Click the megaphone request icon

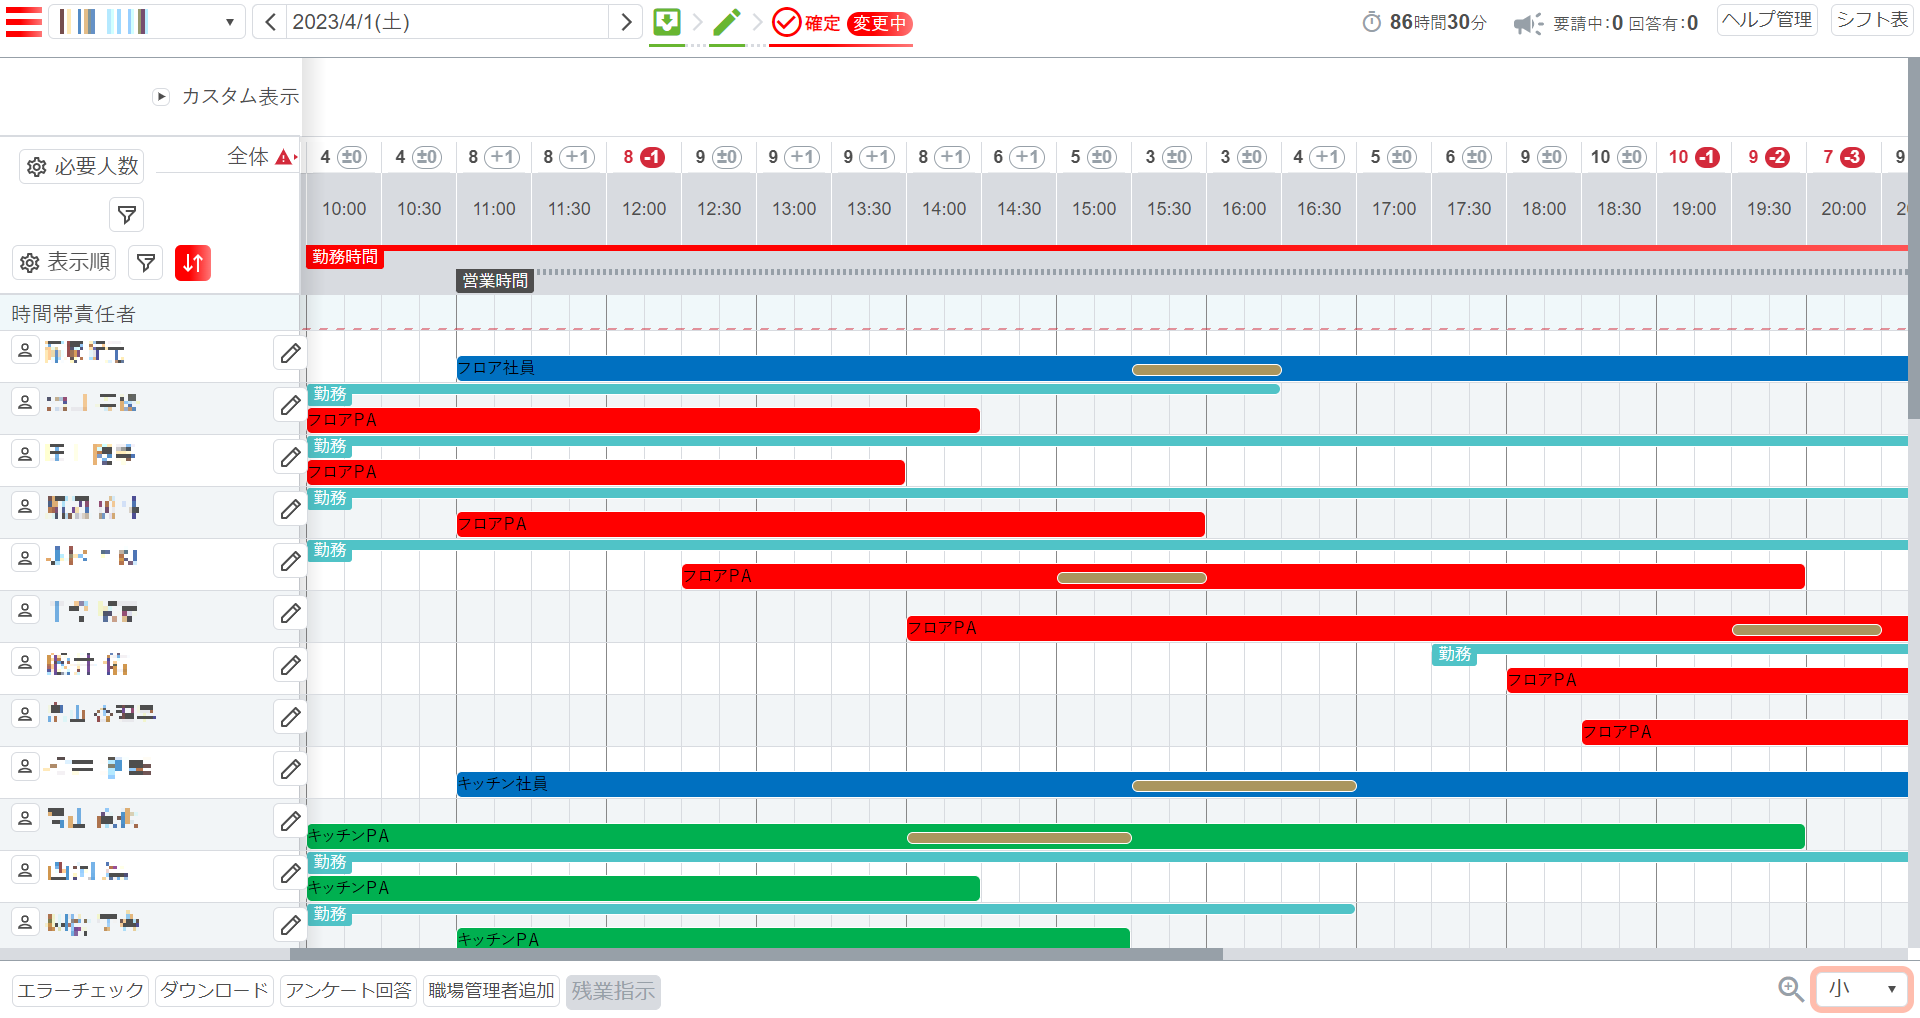click(x=1527, y=23)
